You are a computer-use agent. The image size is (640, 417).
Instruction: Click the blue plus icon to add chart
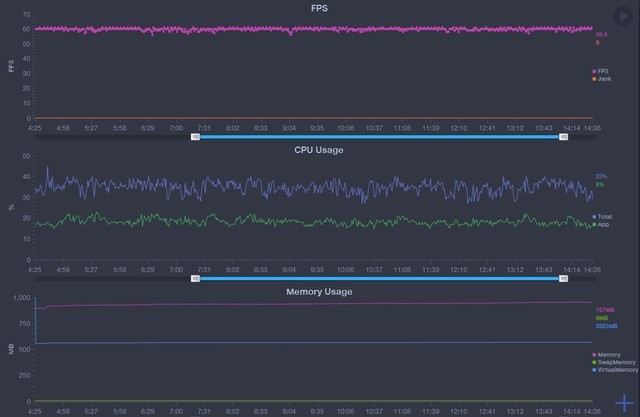pos(623,403)
